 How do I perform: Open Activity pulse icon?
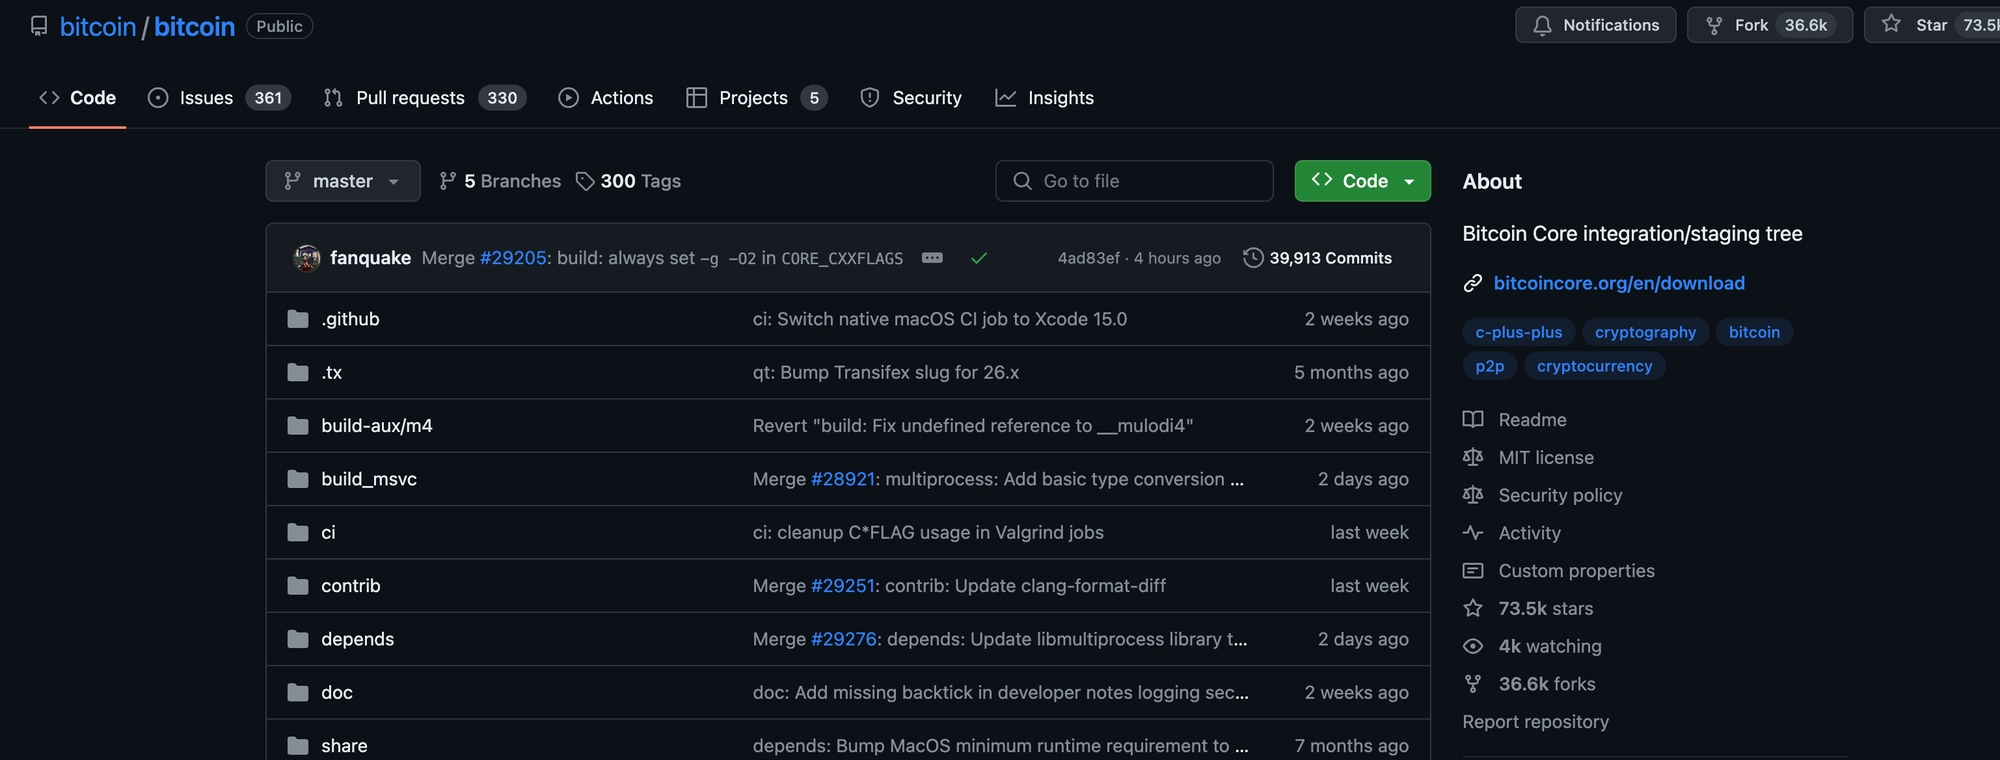[x=1473, y=533]
